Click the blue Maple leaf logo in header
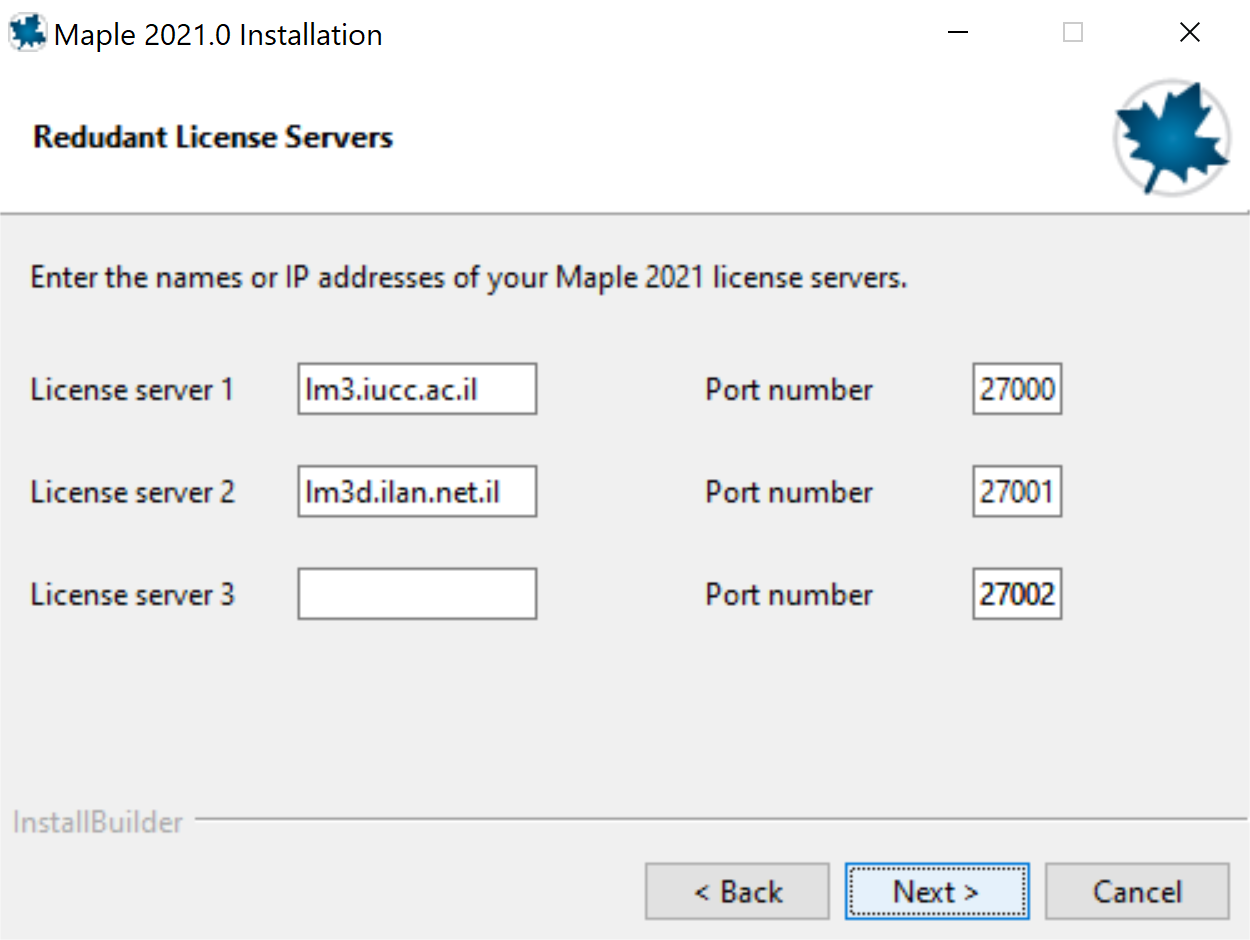 tap(1171, 139)
